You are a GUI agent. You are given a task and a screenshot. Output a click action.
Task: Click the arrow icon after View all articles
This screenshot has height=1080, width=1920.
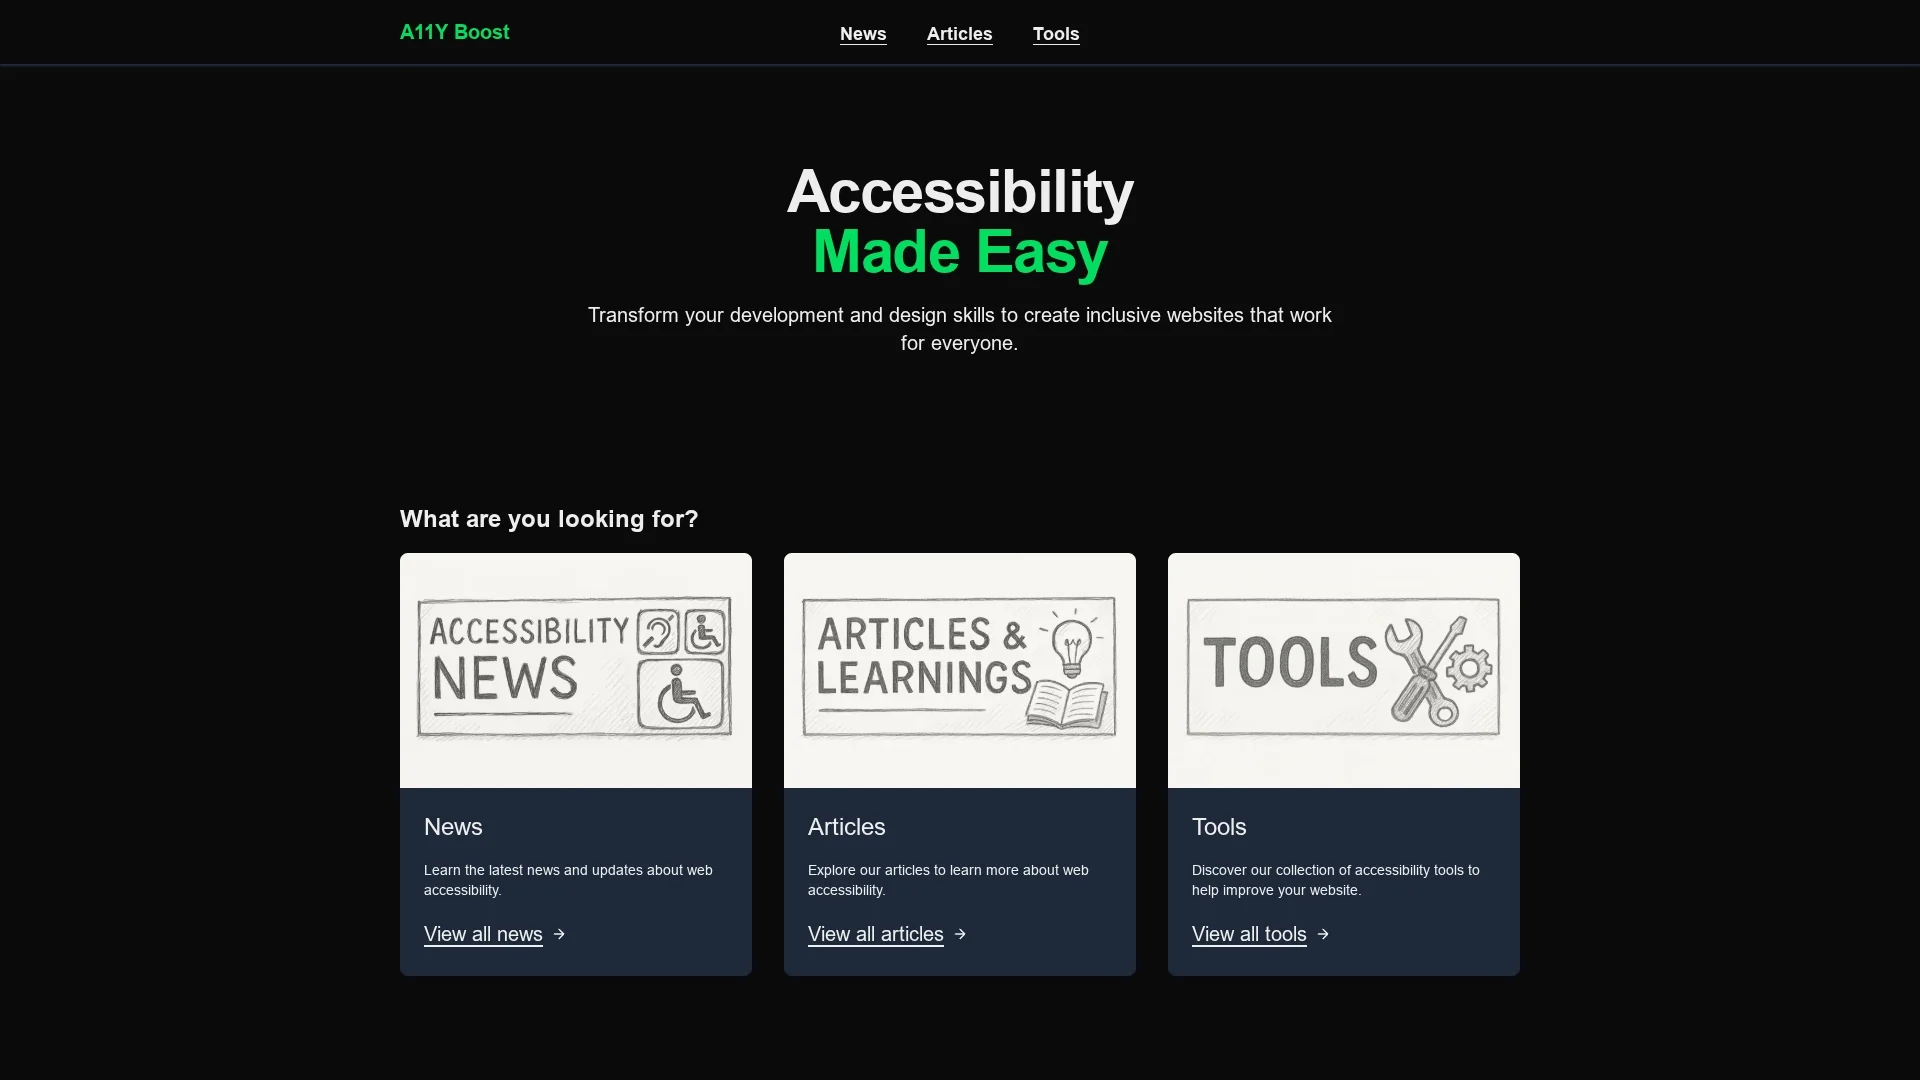960,934
